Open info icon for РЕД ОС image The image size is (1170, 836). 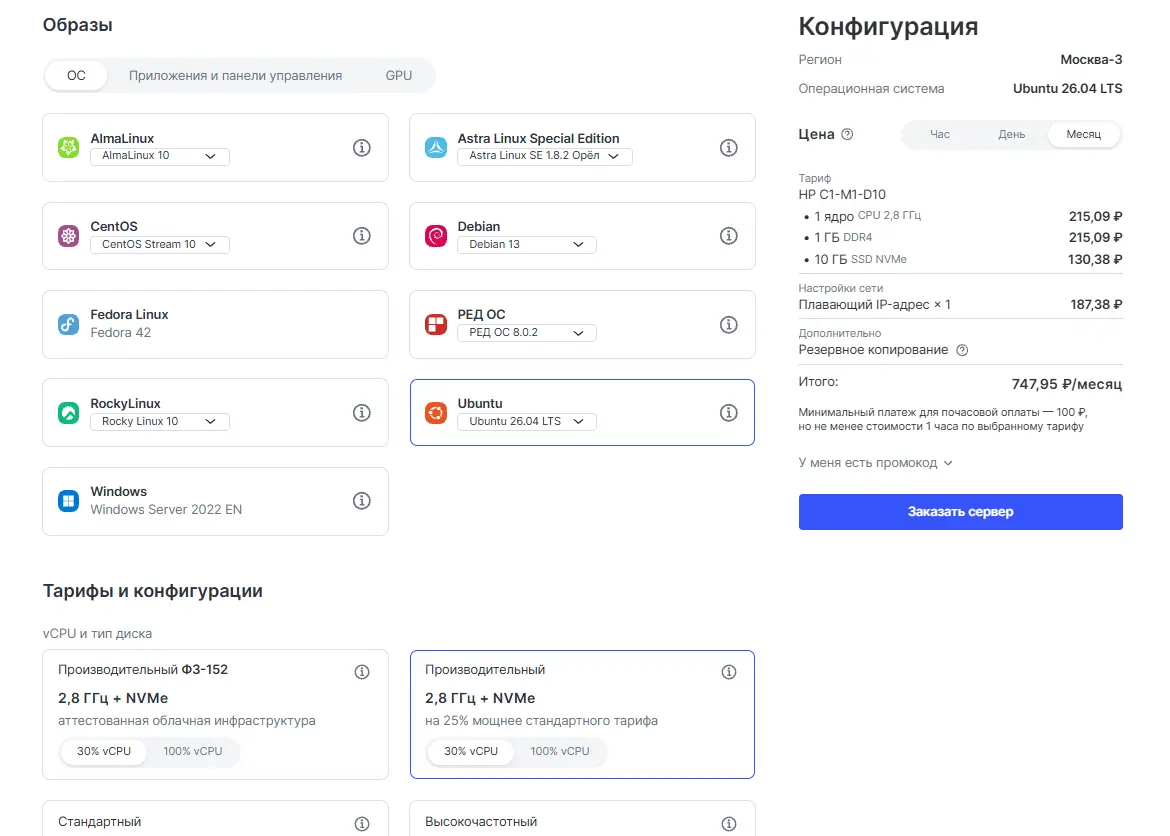pos(729,325)
